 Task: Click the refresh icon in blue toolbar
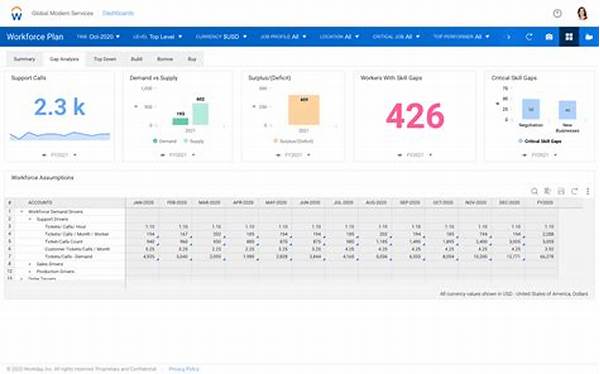529,37
